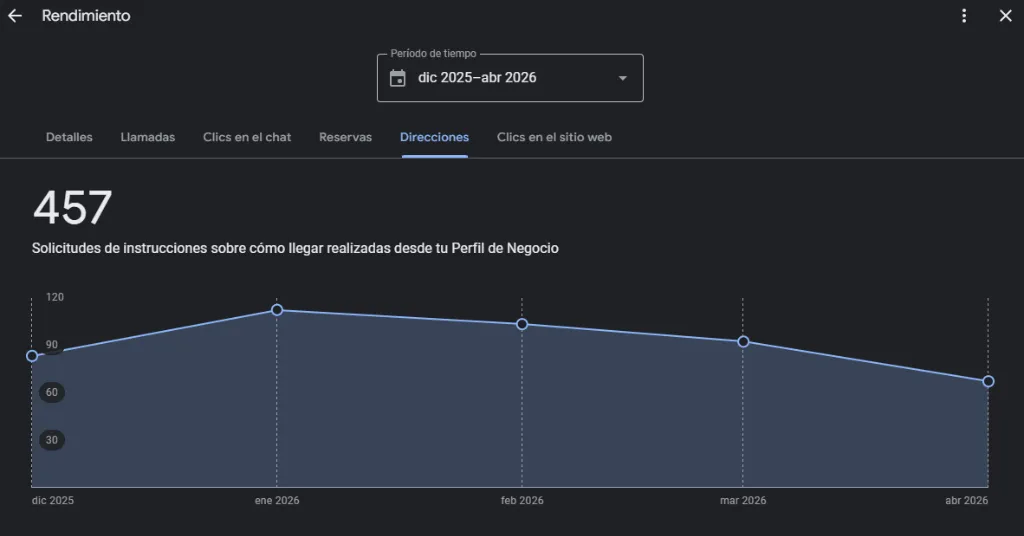This screenshot has height=536, width=1024.
Task: Open the three-dot more options menu
Action: pyautogui.click(x=964, y=16)
